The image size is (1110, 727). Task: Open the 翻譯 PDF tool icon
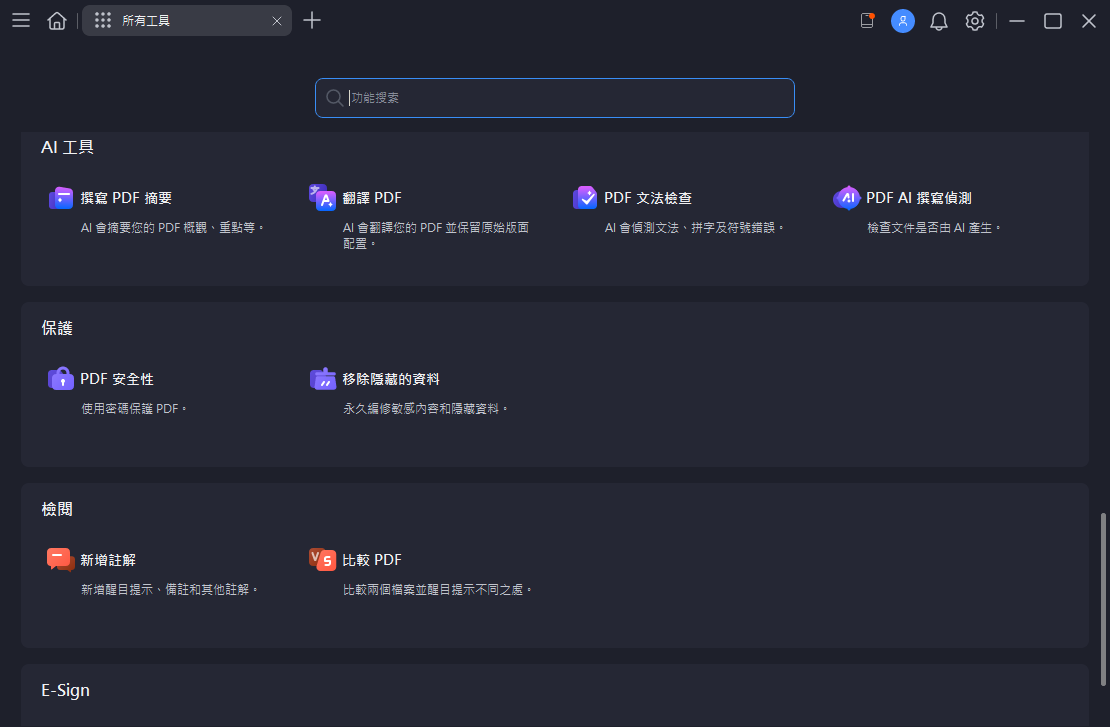(x=322, y=198)
